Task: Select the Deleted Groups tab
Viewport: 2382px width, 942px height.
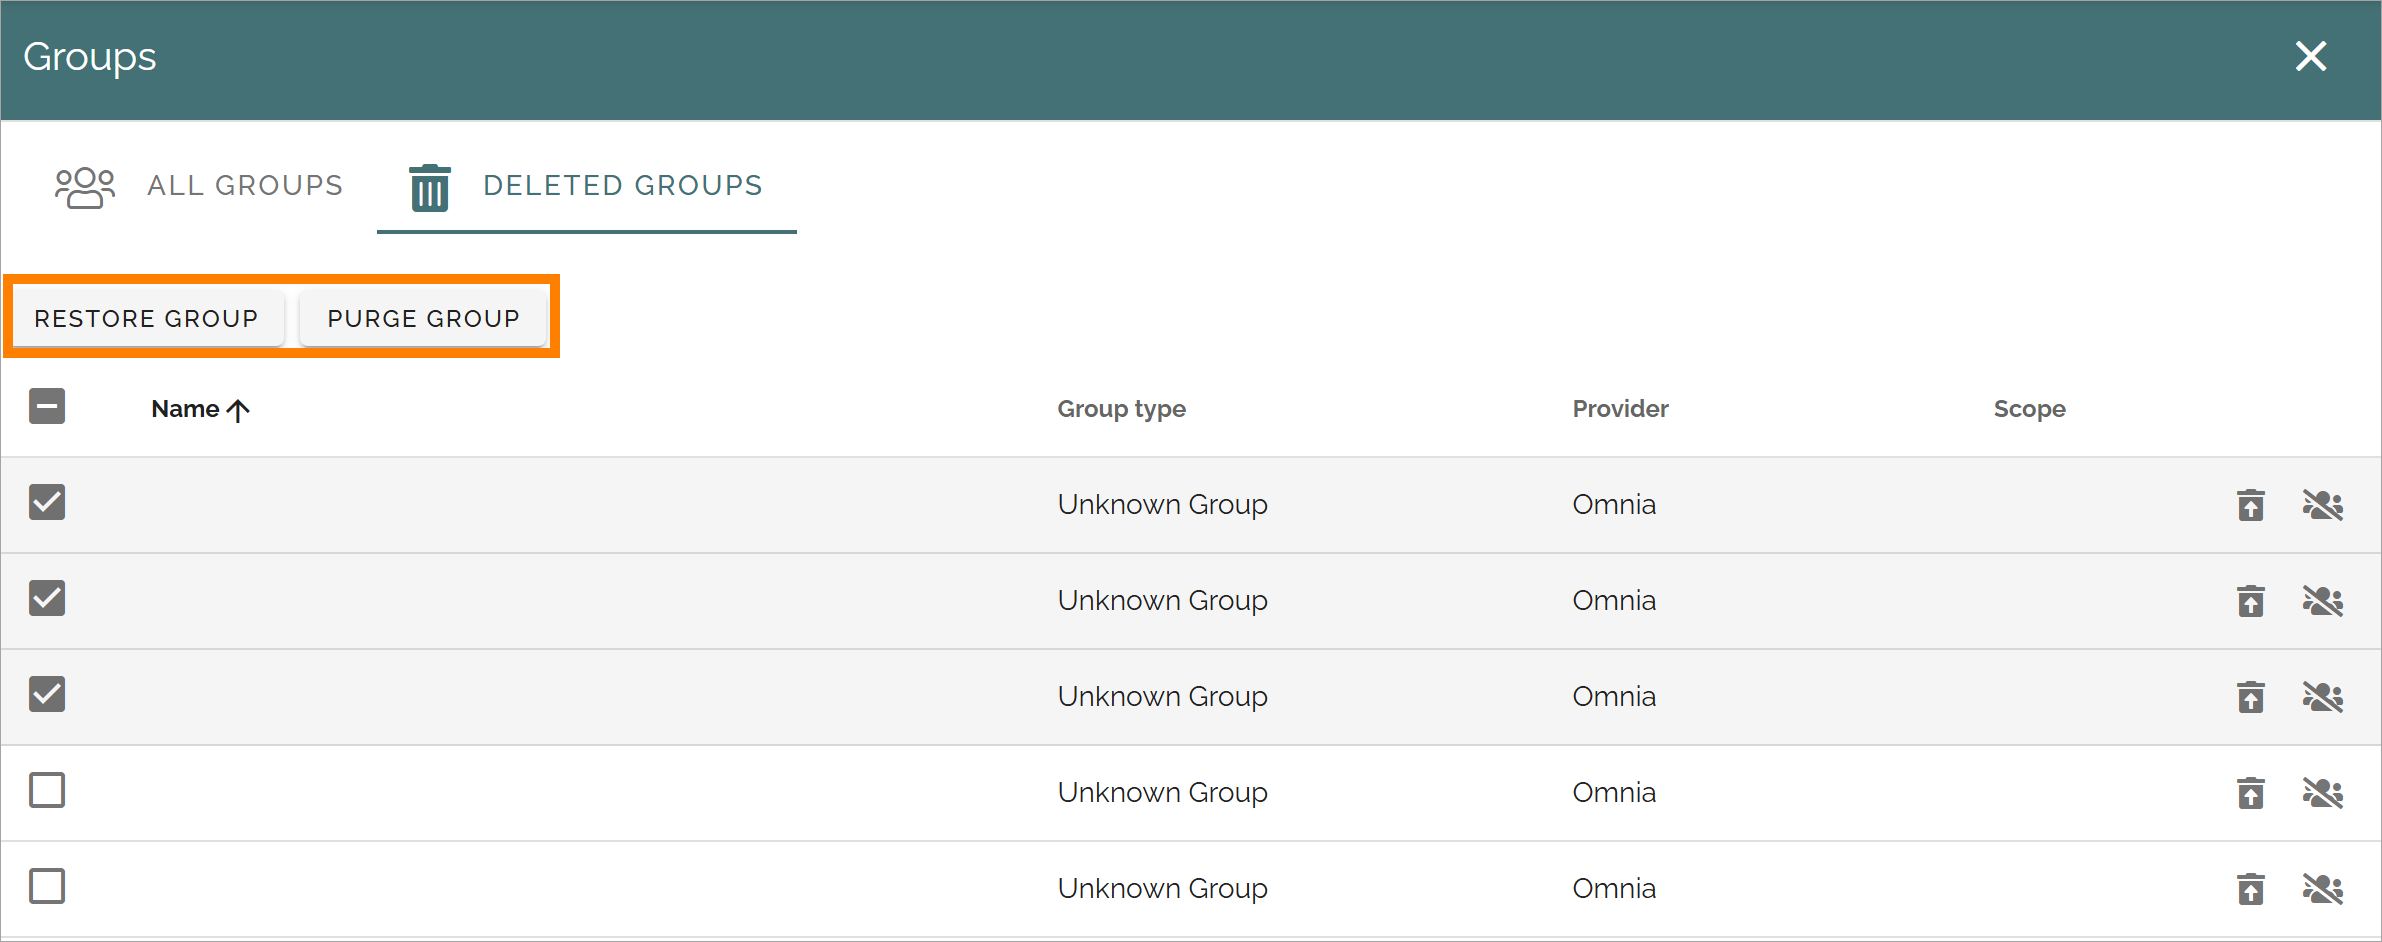Action: [x=587, y=186]
